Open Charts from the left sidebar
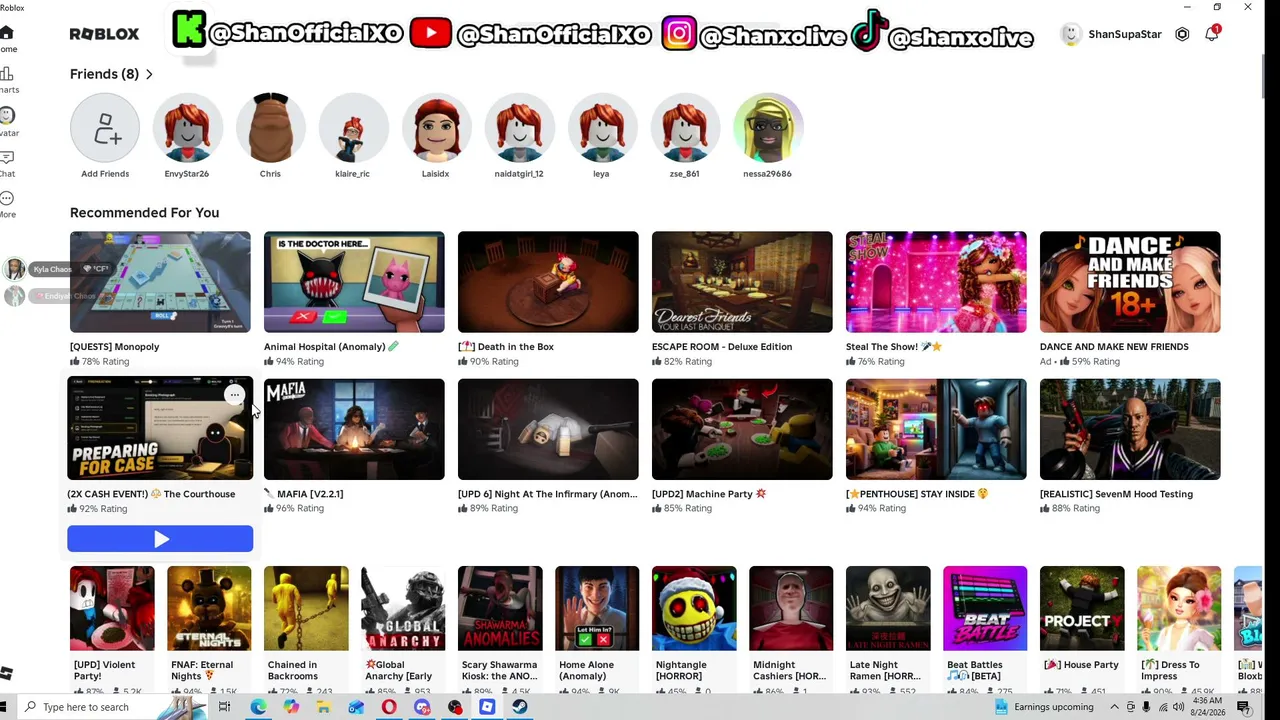 (x=7, y=80)
